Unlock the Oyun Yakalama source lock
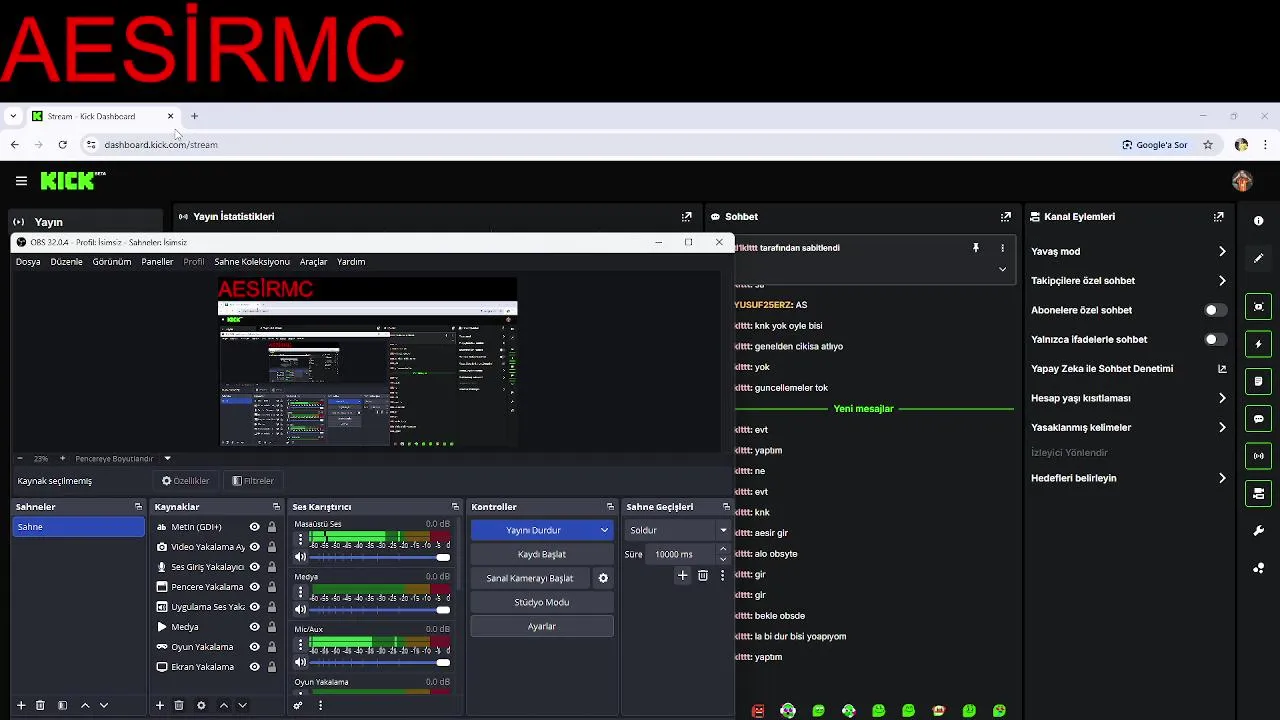The image size is (1280, 720). tap(271, 647)
